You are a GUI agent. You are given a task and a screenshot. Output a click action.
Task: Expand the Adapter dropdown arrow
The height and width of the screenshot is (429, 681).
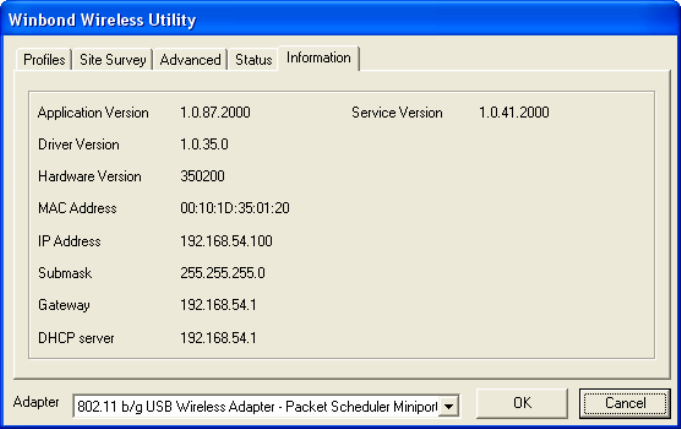coord(449,406)
